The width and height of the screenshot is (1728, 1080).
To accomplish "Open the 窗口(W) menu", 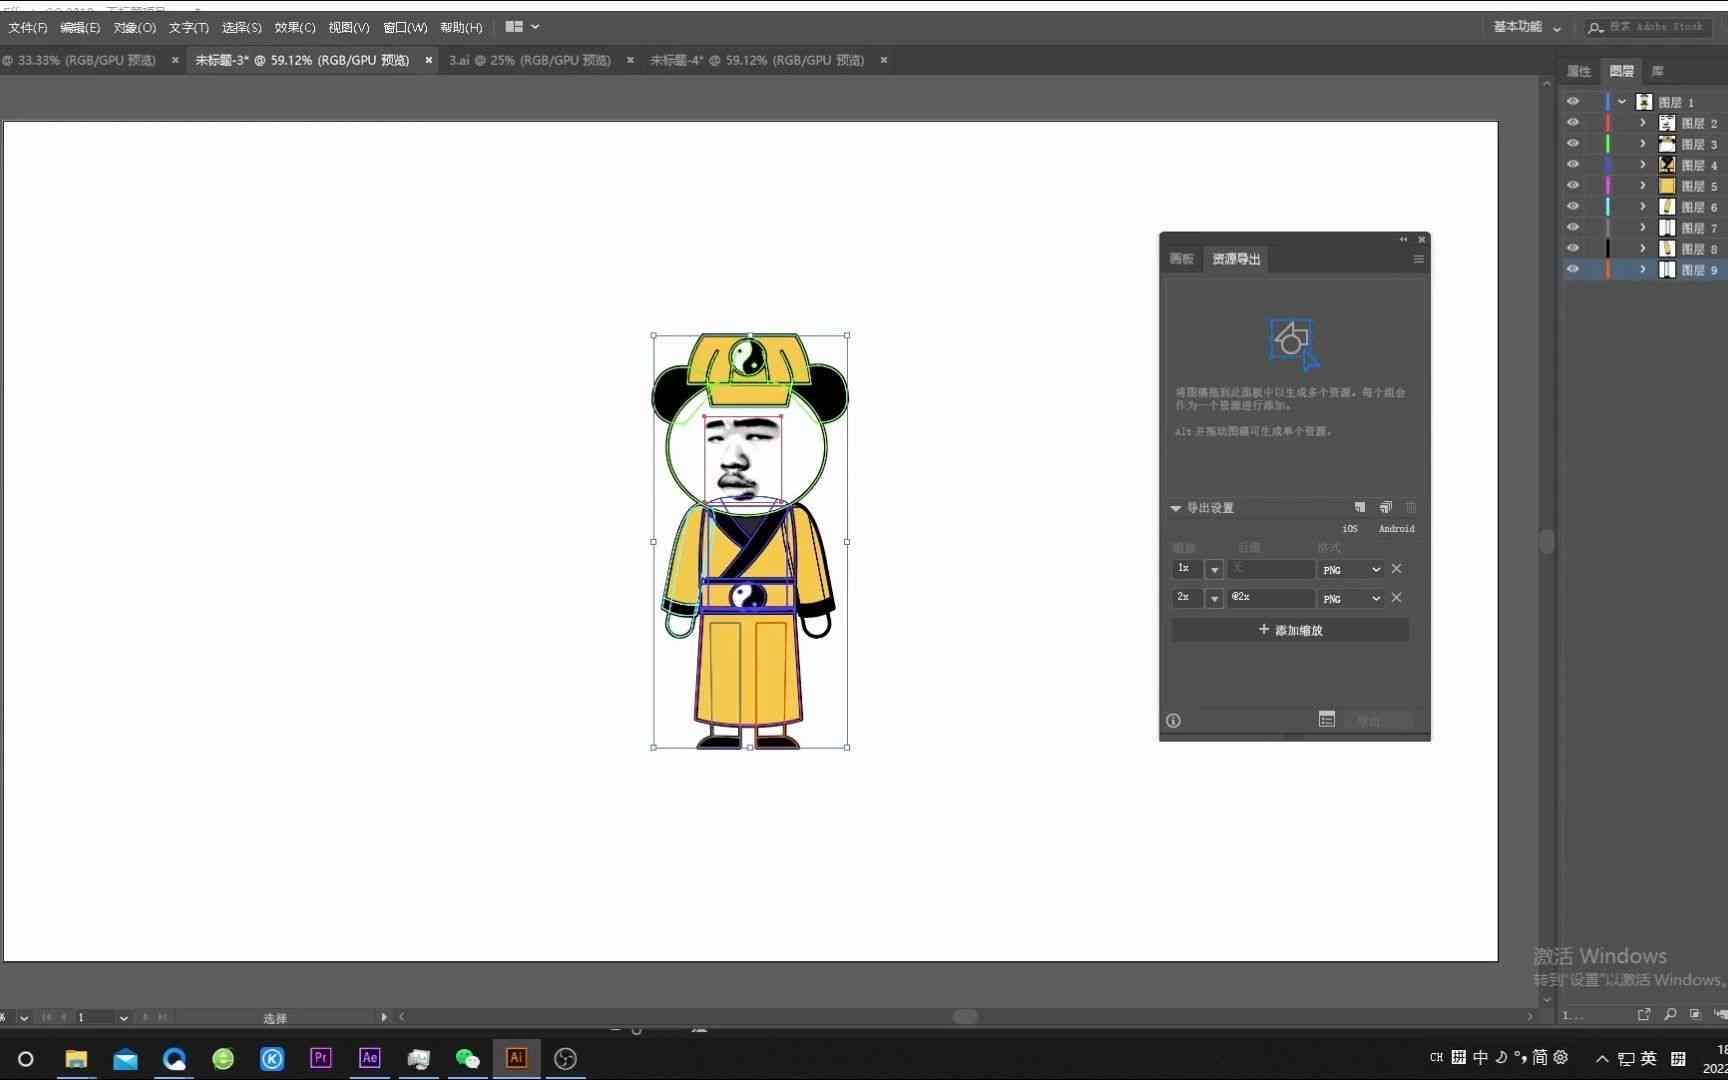I will coord(405,27).
